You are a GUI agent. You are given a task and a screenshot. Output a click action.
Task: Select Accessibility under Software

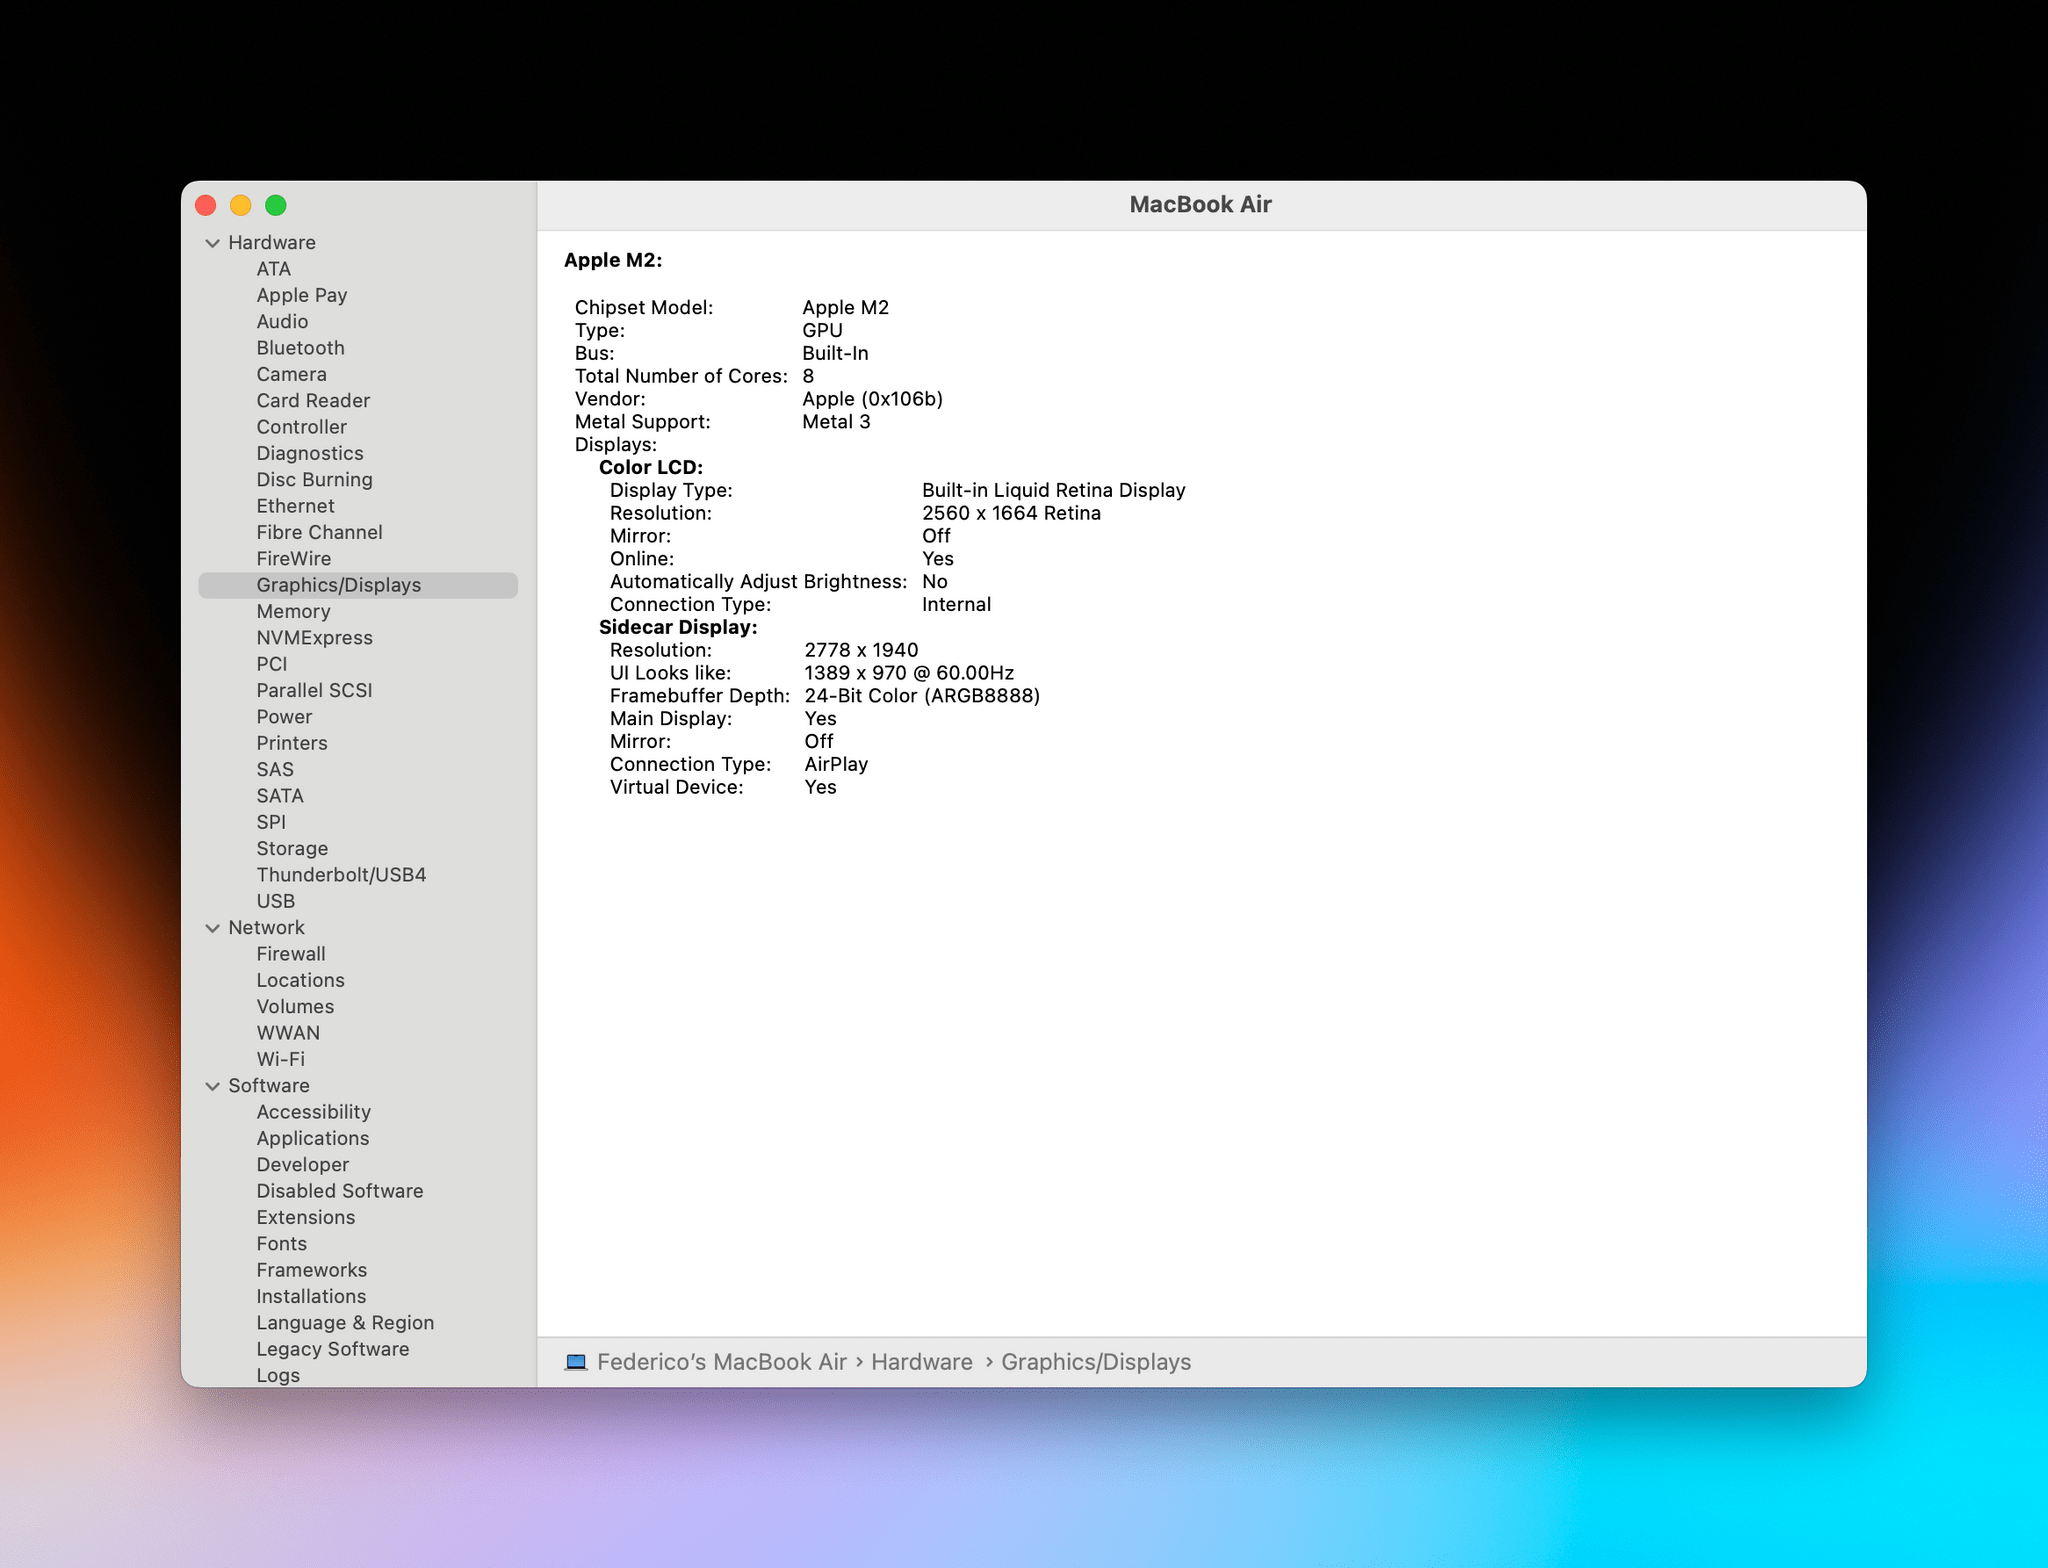(x=313, y=1112)
